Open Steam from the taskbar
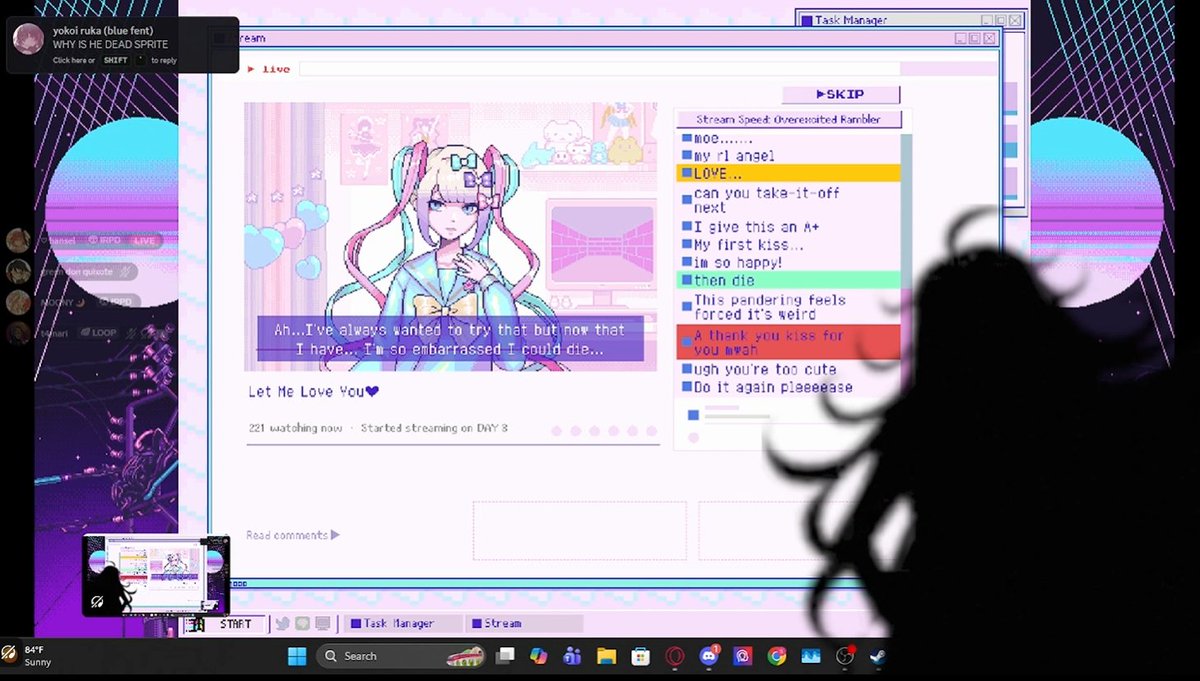 pyautogui.click(x=879, y=656)
